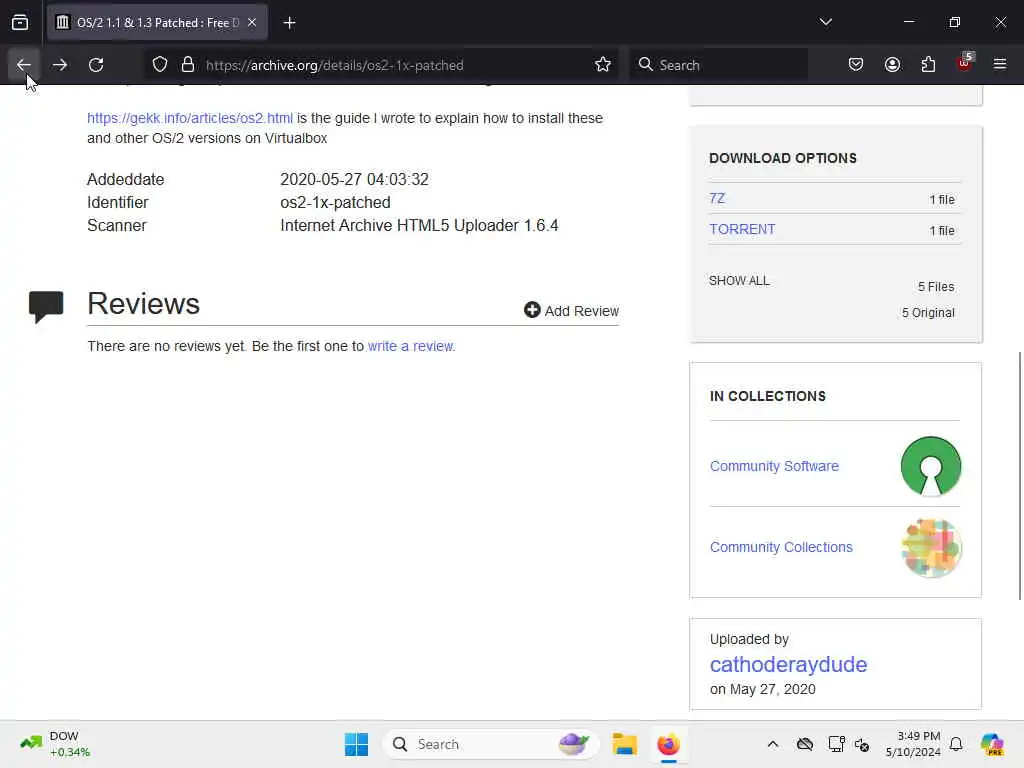This screenshot has width=1024, height=768.
Task: Click the taskbar Search box
Action: tap(490, 744)
